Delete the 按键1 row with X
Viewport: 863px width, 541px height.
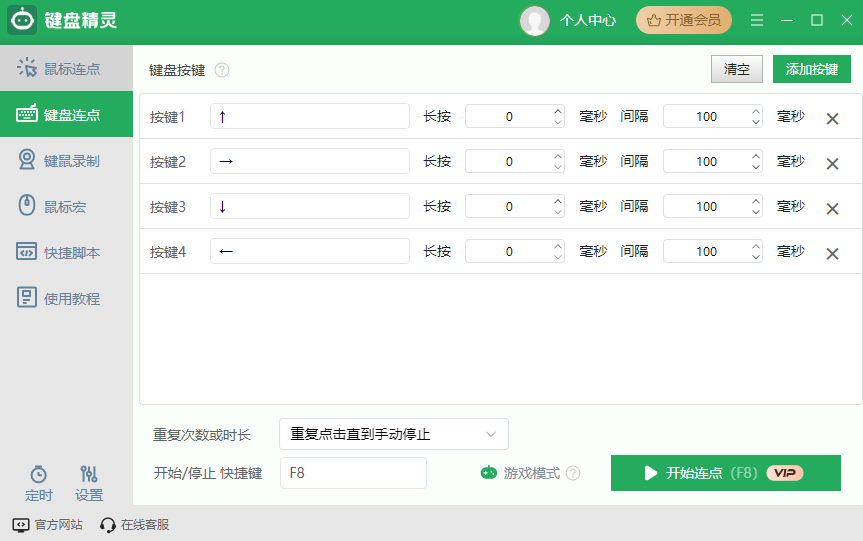832,118
